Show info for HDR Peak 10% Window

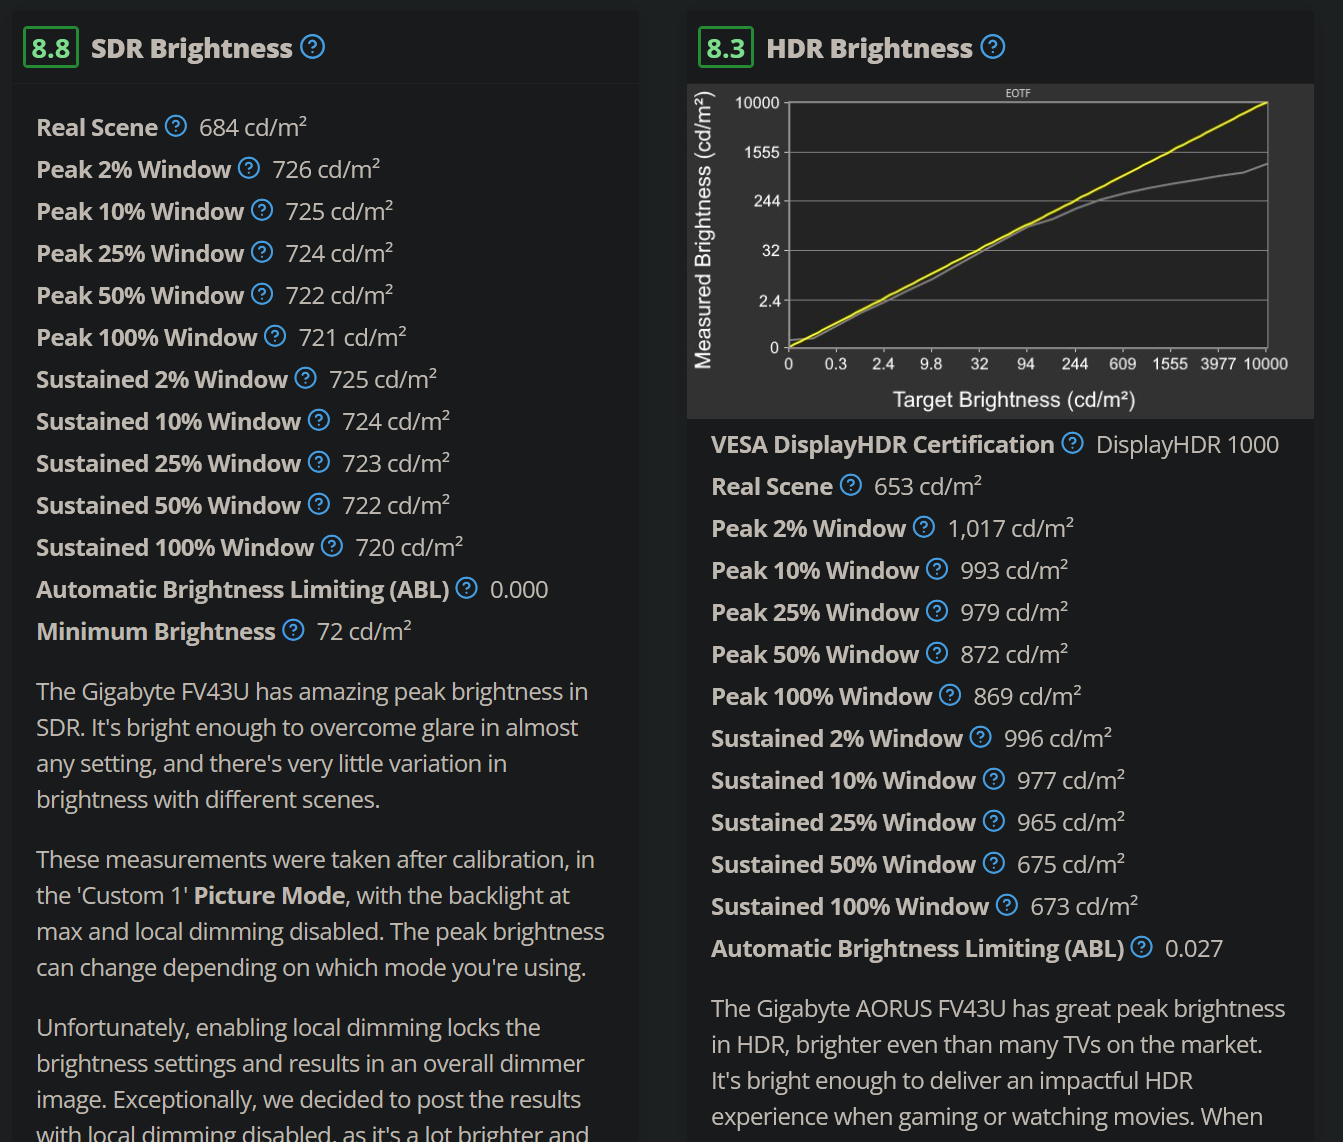pos(937,569)
